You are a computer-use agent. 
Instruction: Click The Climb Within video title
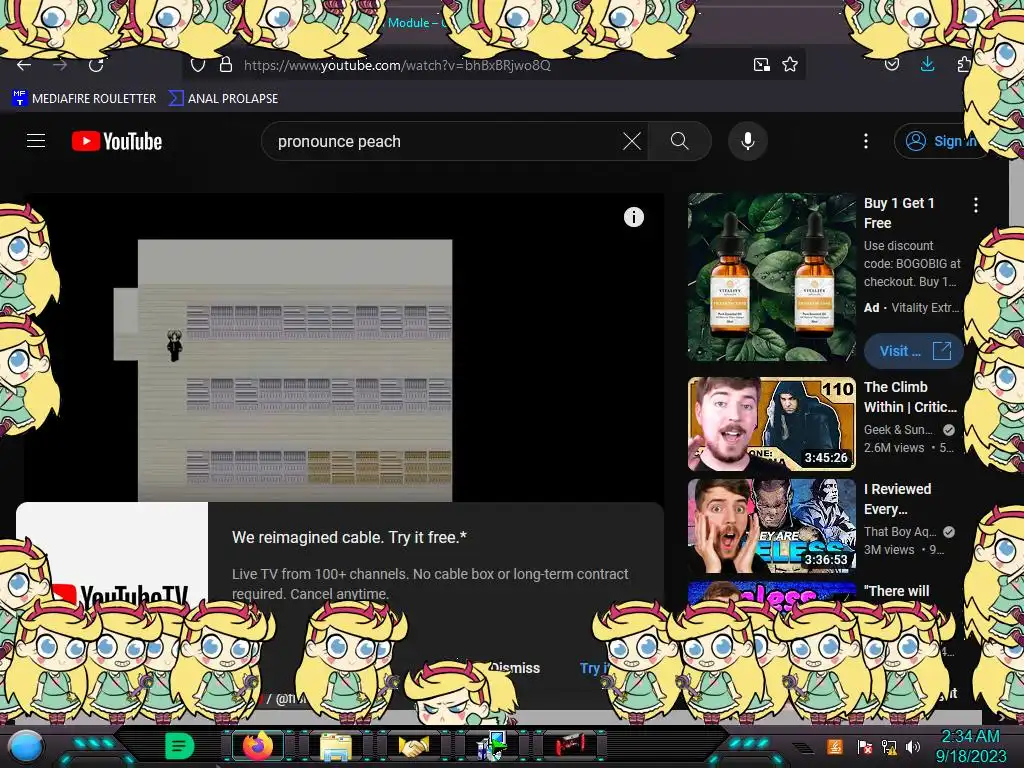click(x=910, y=397)
